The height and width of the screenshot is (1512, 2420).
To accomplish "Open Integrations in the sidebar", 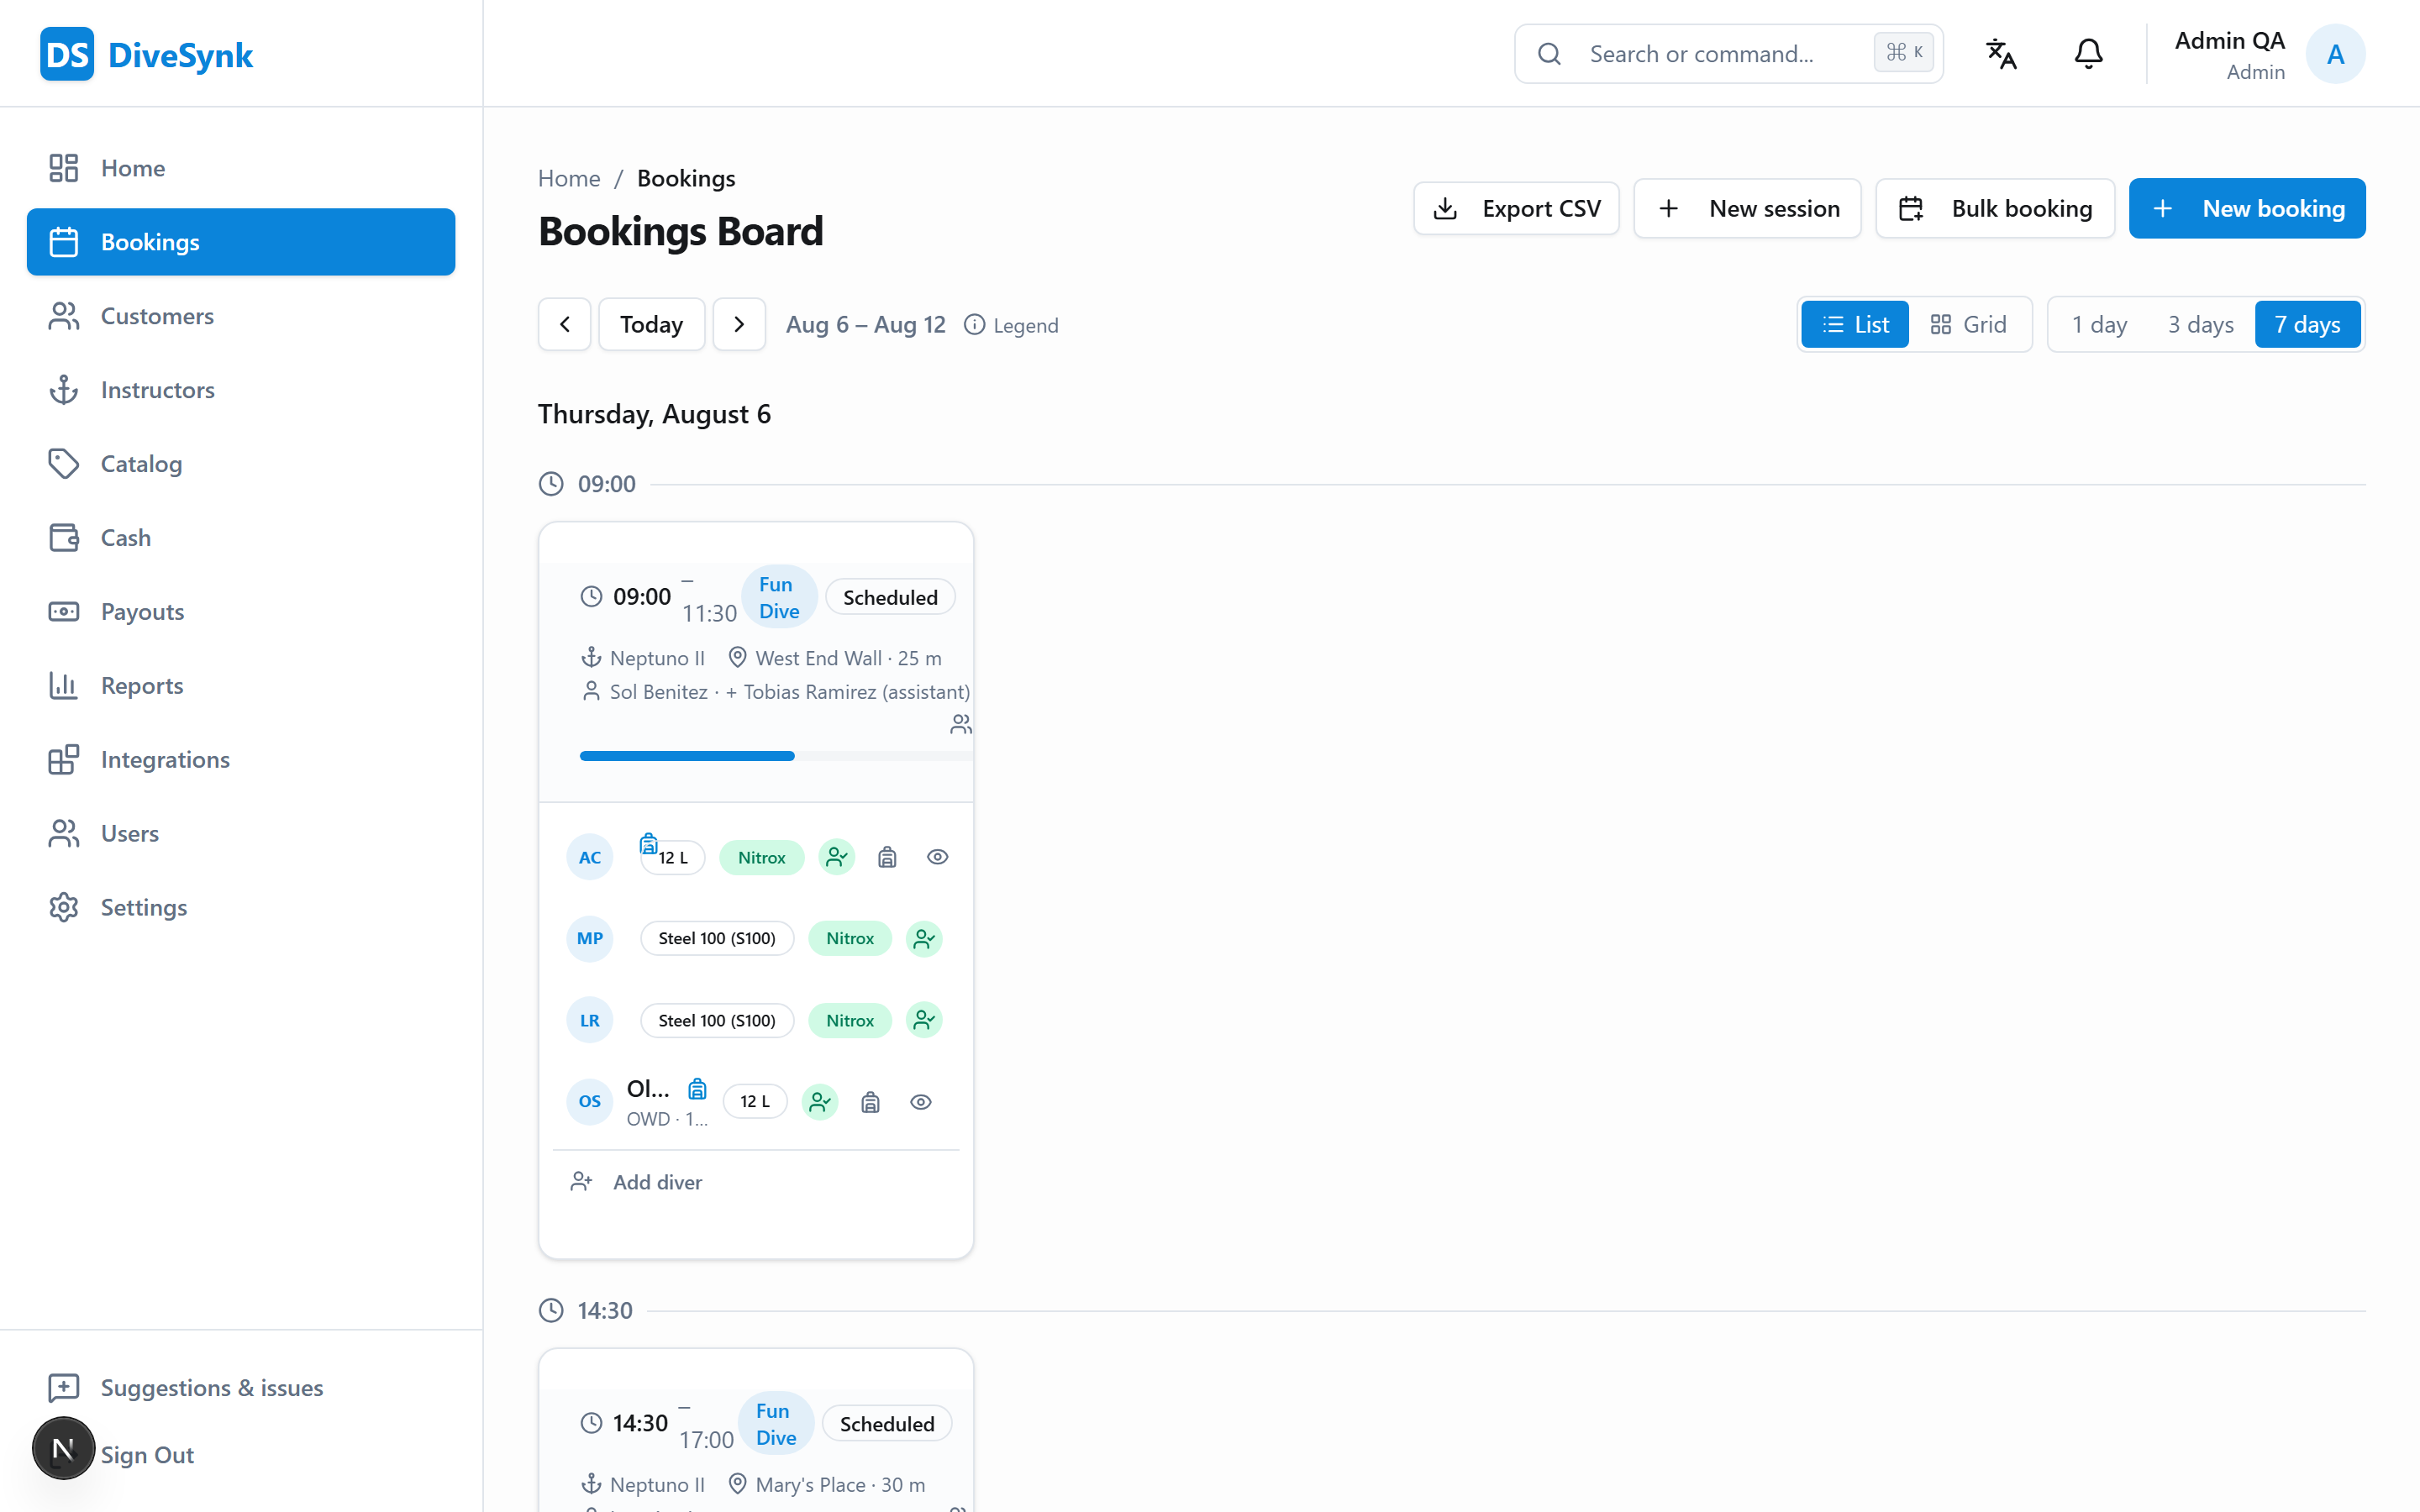I will coord(241,760).
